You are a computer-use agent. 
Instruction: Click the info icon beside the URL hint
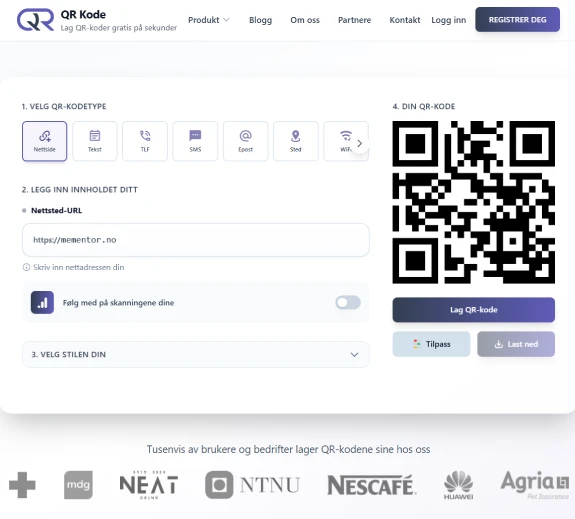[x=26, y=267]
